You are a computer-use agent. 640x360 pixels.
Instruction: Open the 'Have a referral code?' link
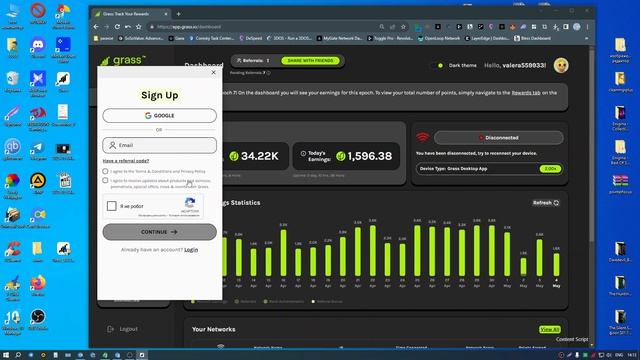(126, 161)
